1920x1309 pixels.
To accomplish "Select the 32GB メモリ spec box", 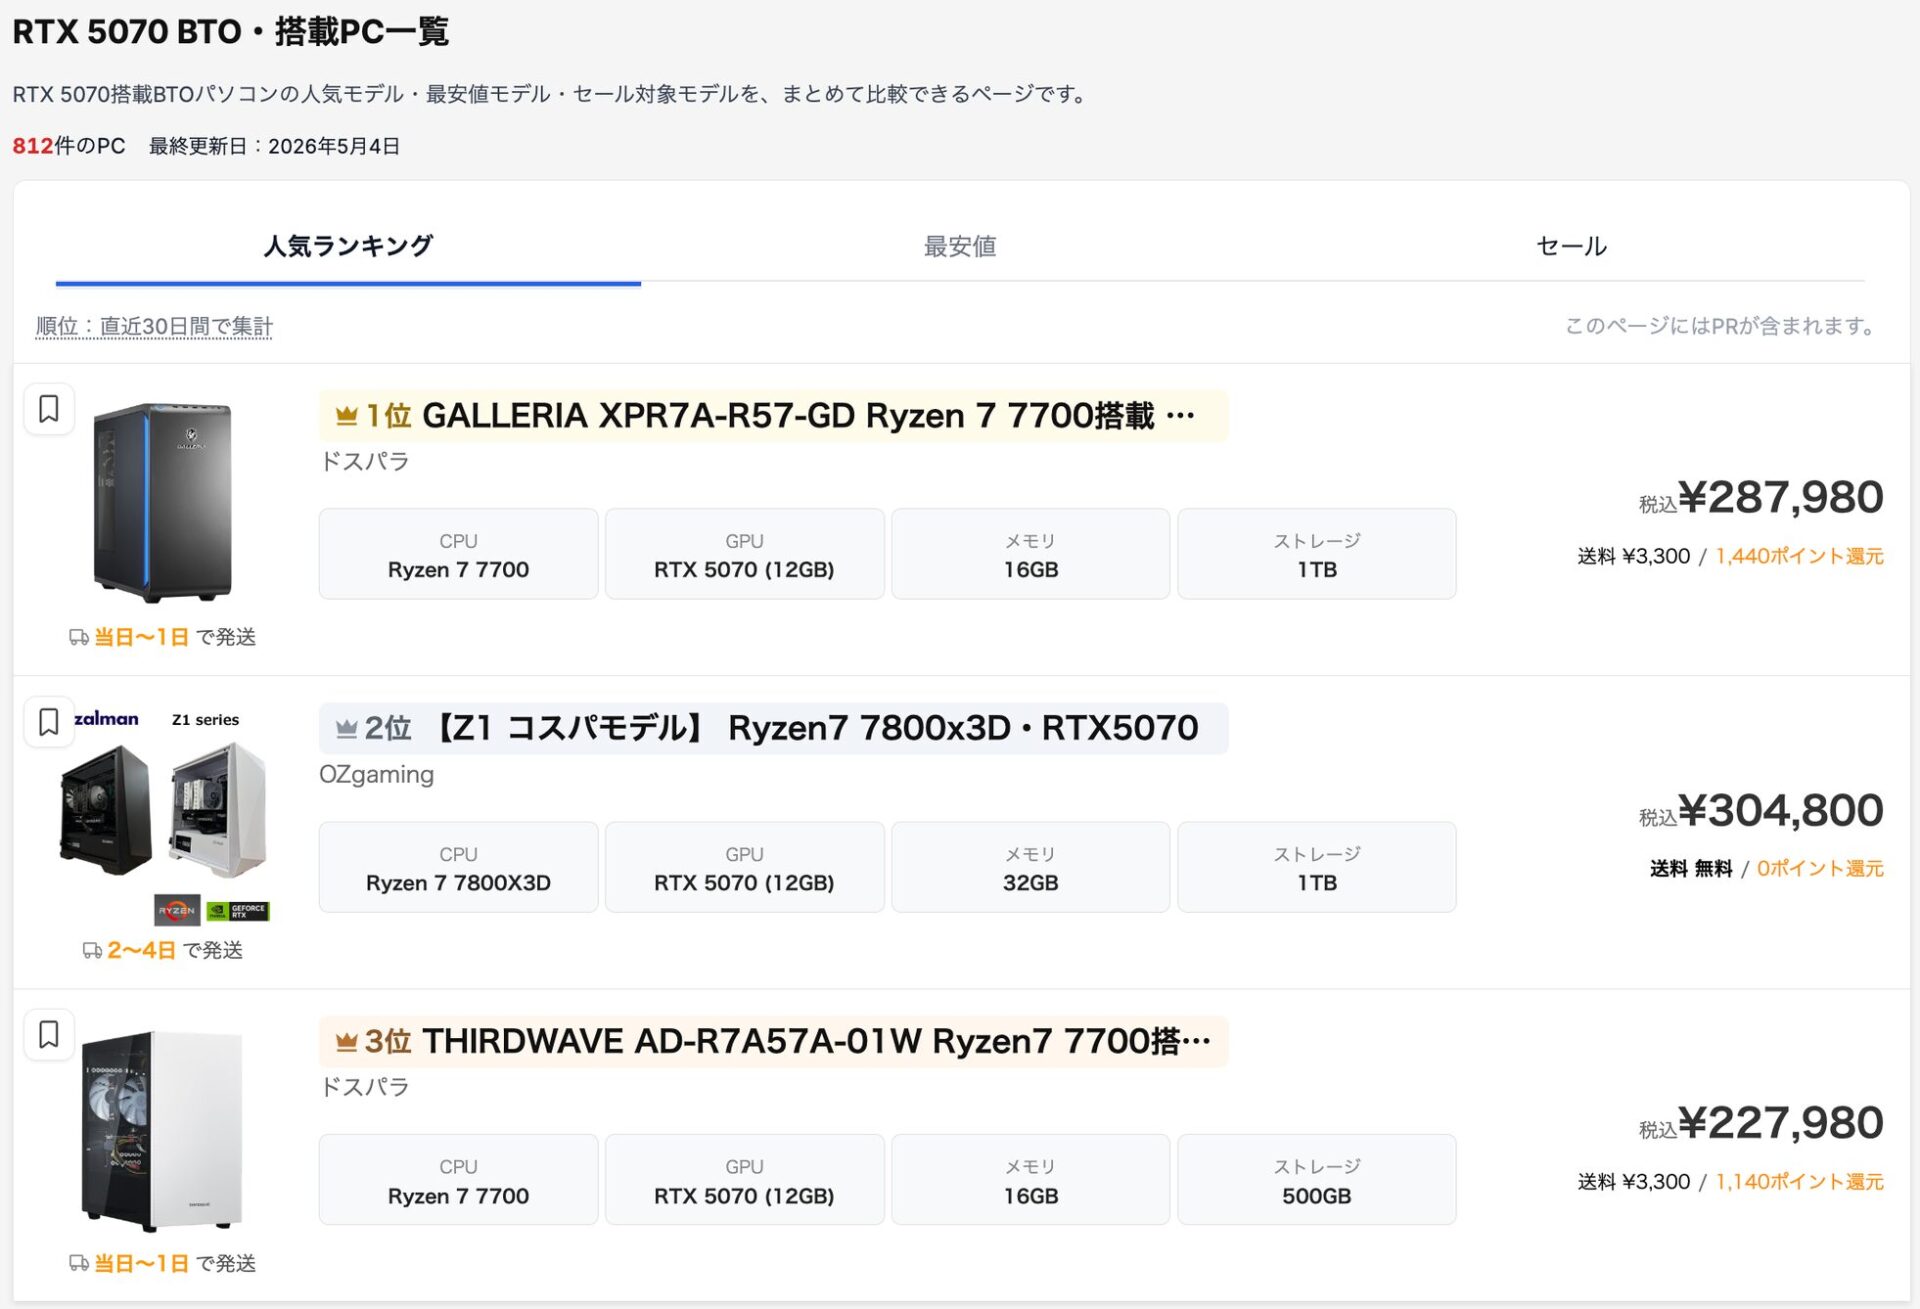I will 1030,867.
